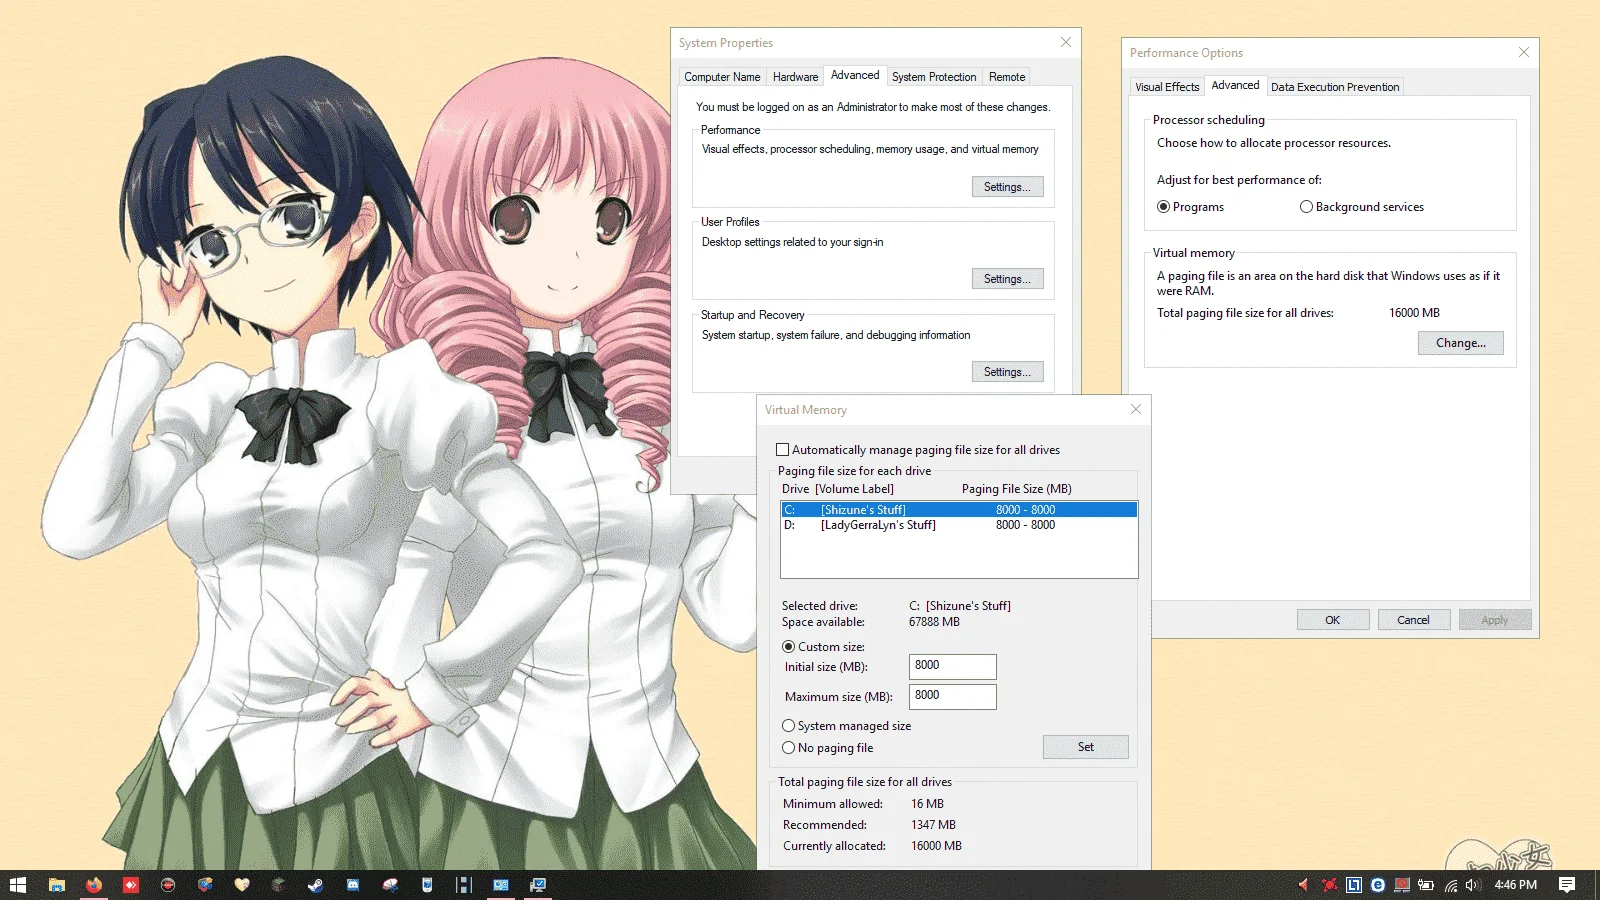Open the red laptop blocked tray icon
This screenshot has width=1600, height=900.
pyautogui.click(x=1402, y=885)
